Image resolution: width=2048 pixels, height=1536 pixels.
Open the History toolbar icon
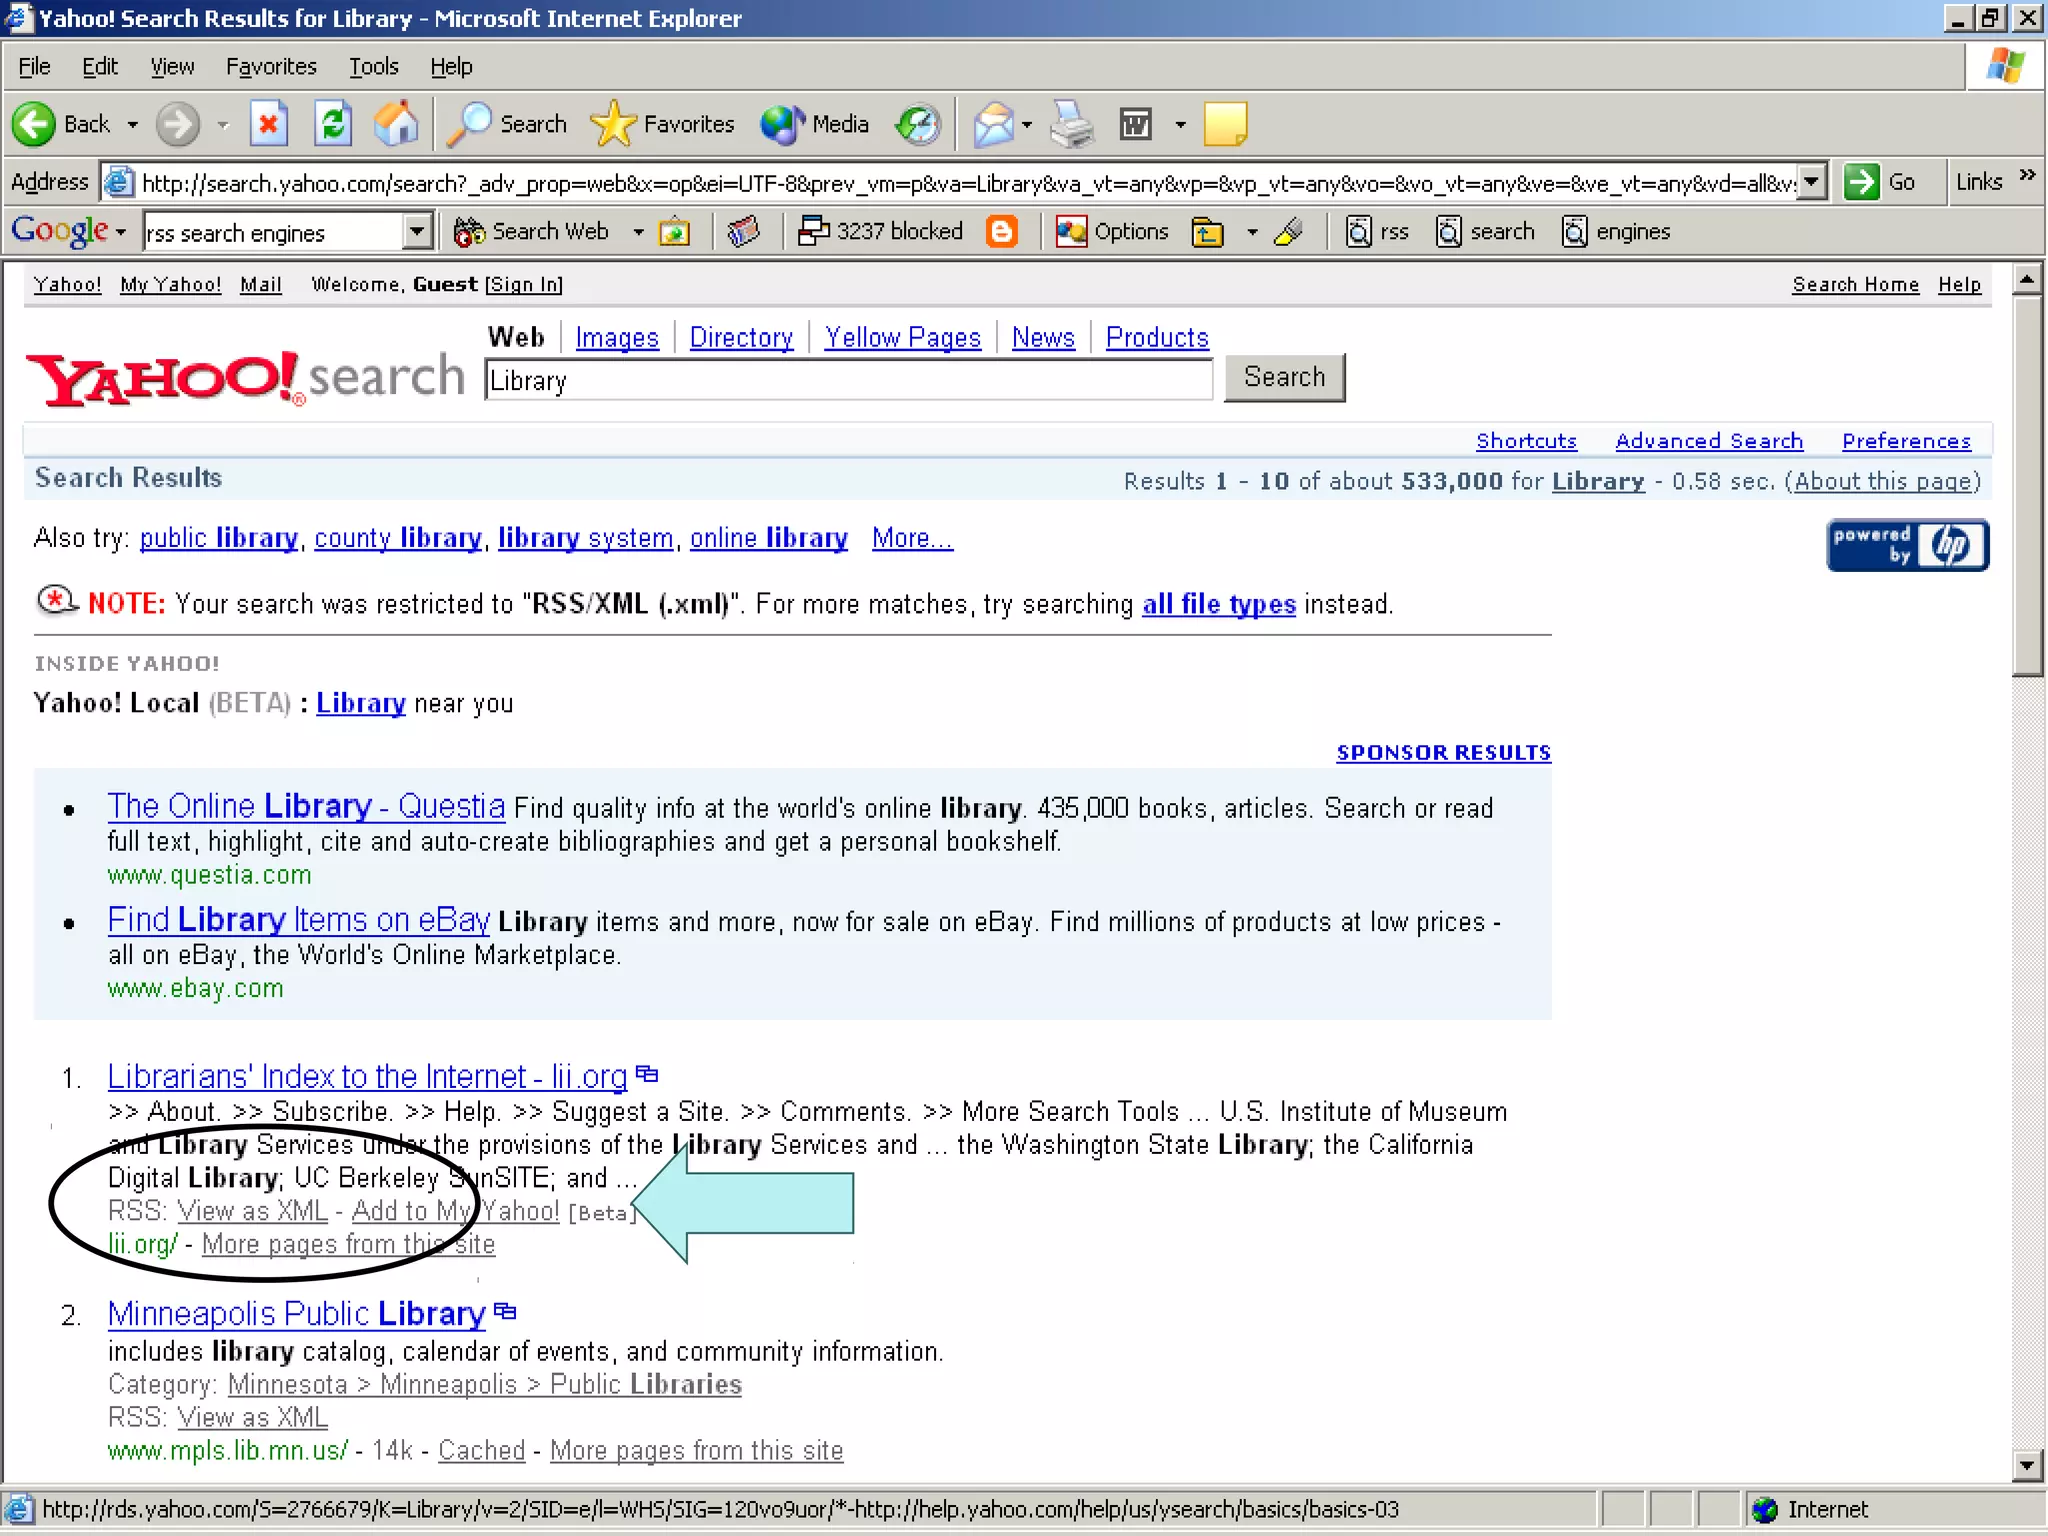pyautogui.click(x=918, y=125)
